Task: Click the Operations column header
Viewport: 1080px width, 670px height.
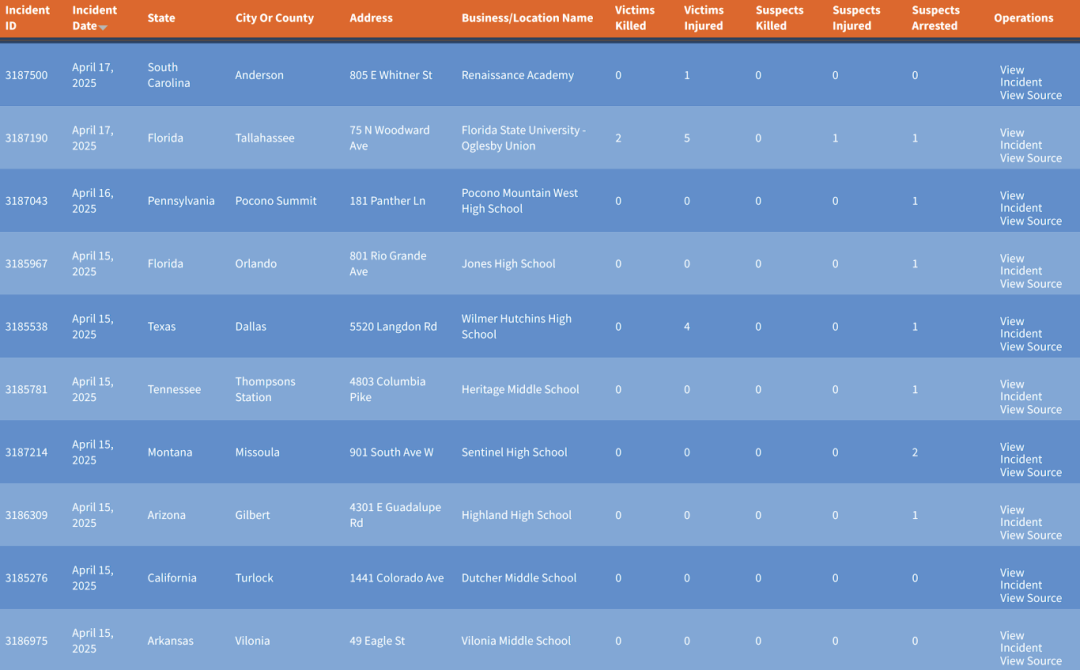Action: [1024, 18]
